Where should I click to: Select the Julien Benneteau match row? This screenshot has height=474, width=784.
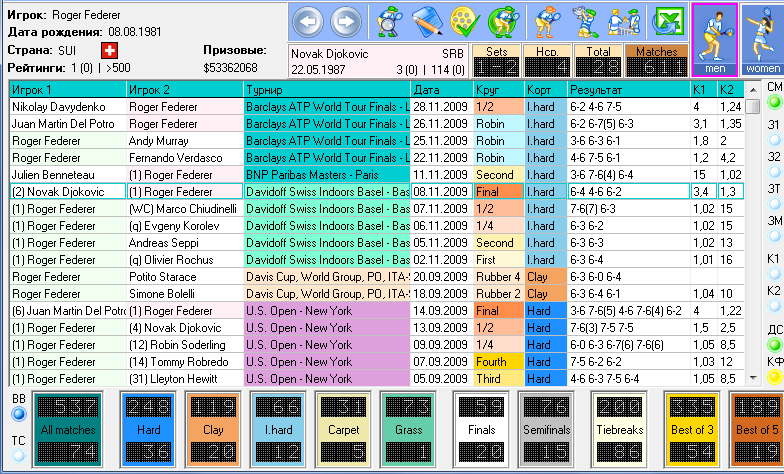376,175
